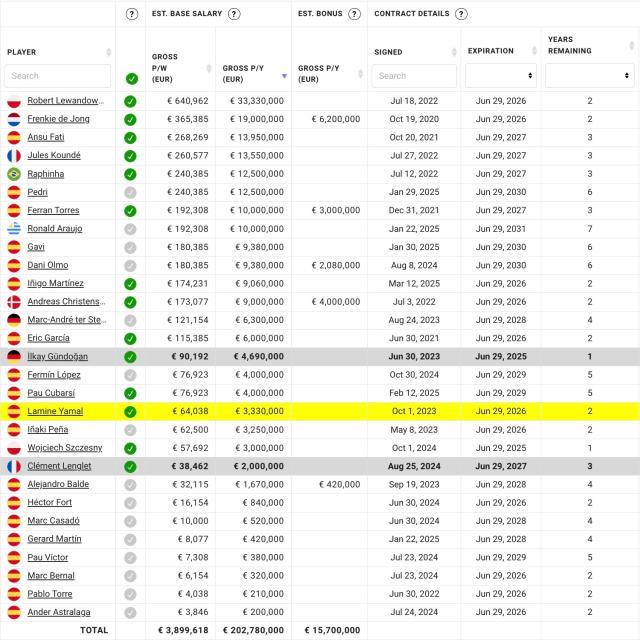The image size is (640, 640).
Task: Toggle the green checkmark filter in header
Action: [131, 78]
